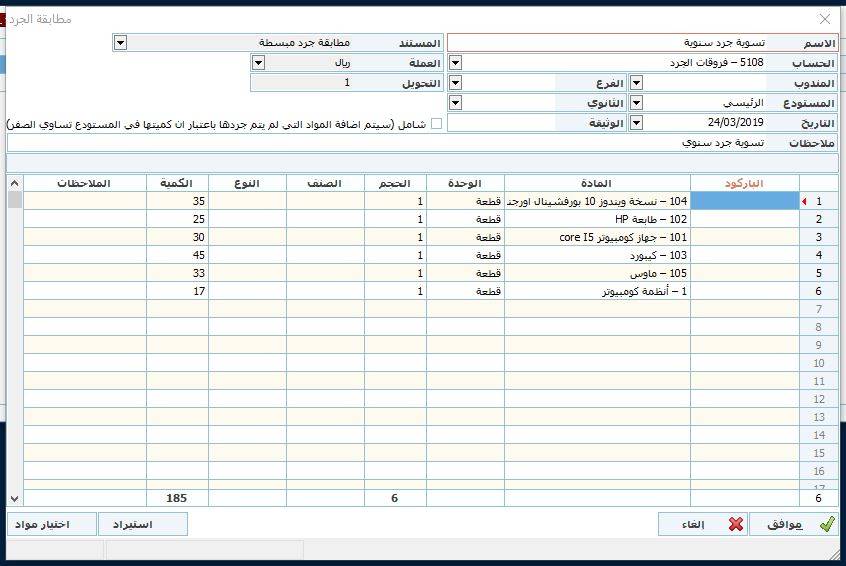This screenshot has height=566, width=846.
Task: Click the table scrollbar up arrow
Action: [x=15, y=183]
